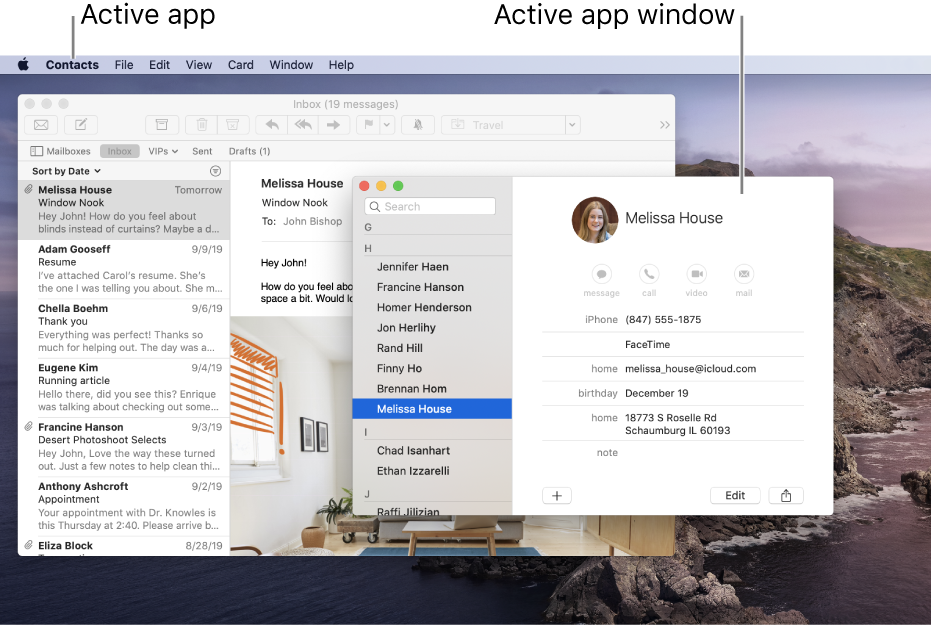
Task: Expand the VIPs dropdown
Action: 163,151
